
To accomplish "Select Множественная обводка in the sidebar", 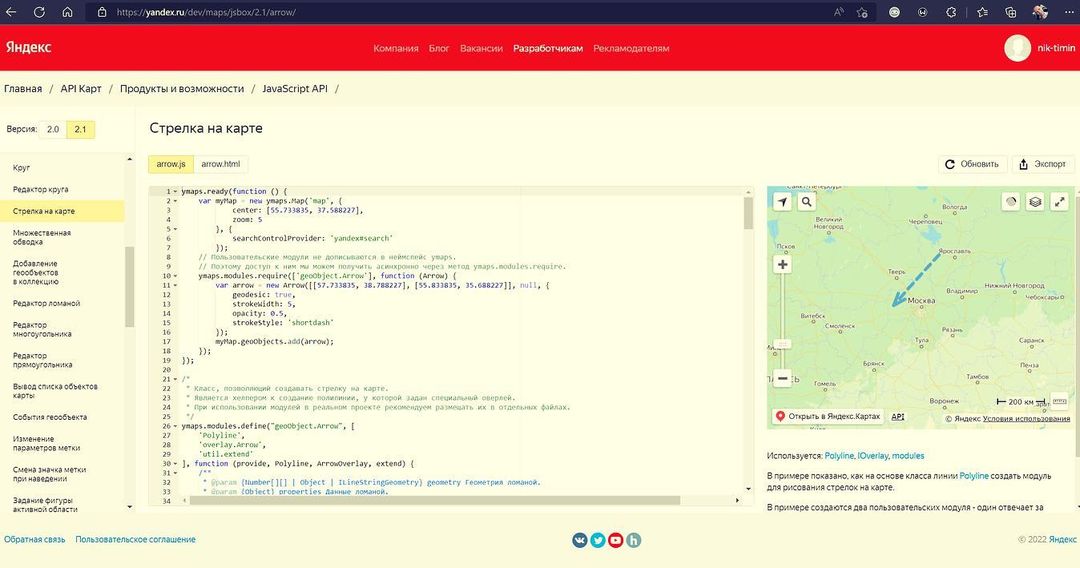I will tap(42, 238).
